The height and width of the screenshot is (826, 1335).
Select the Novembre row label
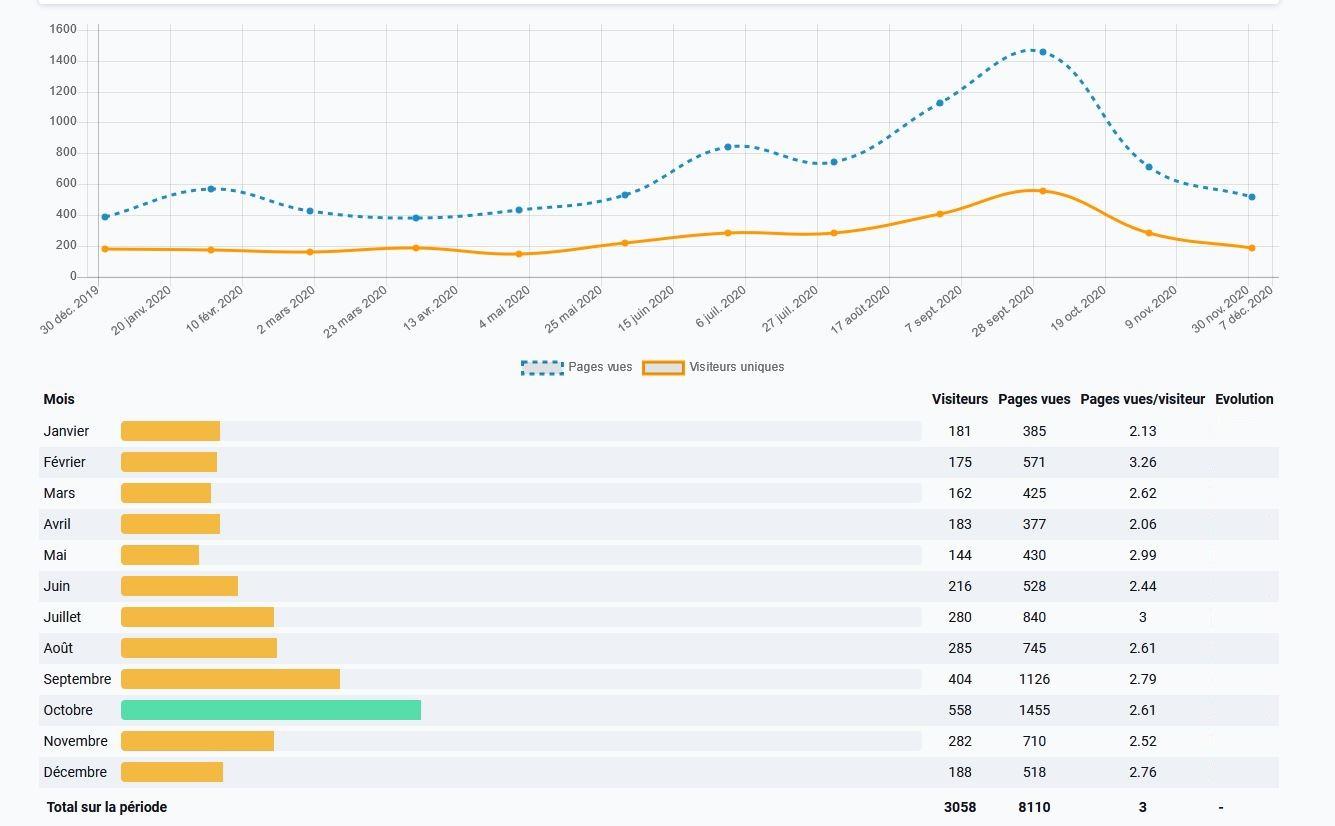tap(75, 741)
